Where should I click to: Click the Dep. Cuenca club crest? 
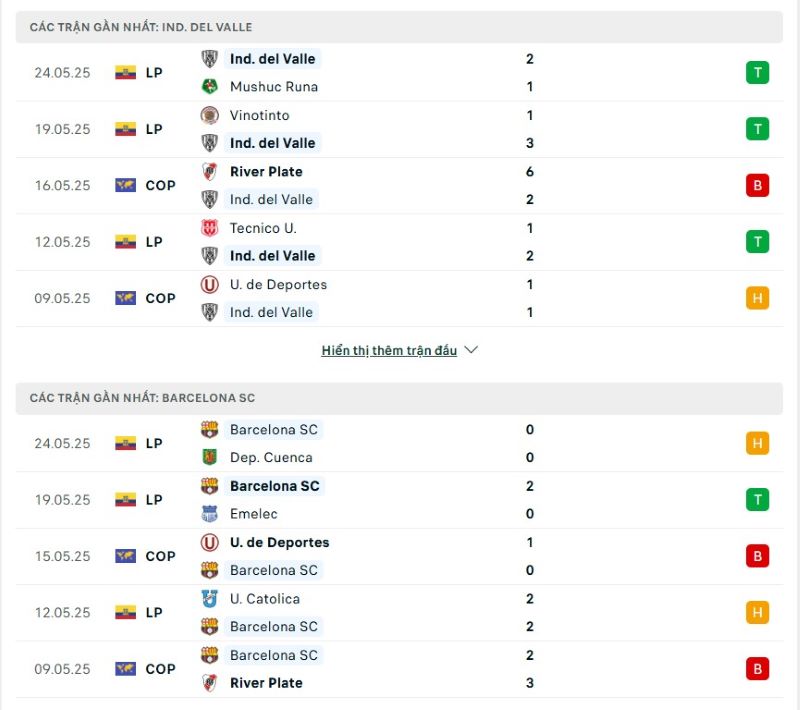tap(209, 457)
